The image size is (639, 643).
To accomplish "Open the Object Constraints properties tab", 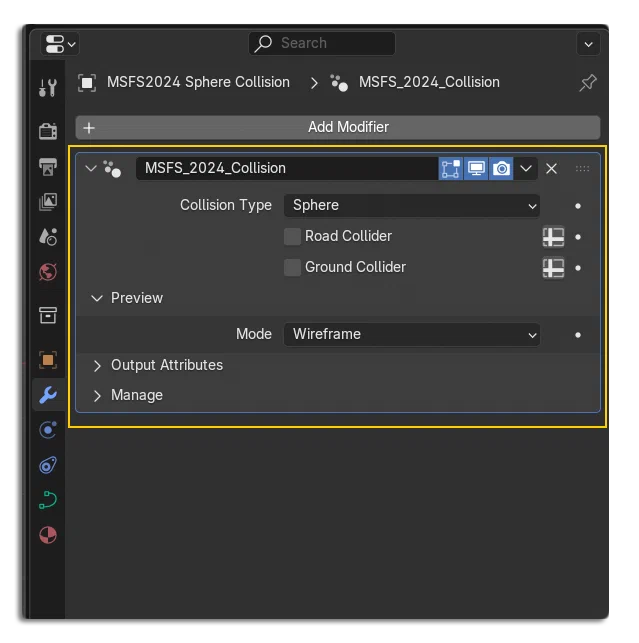I will [48, 465].
